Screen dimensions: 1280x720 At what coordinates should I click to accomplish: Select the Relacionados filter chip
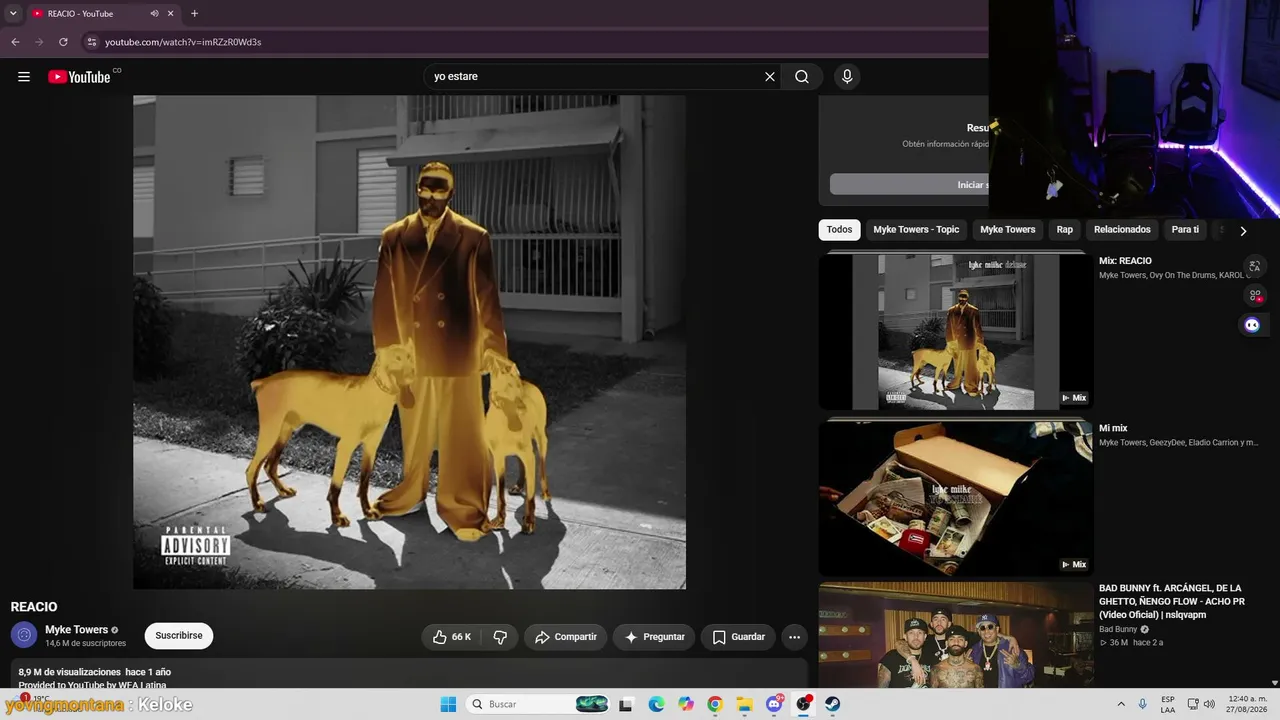pos(1122,230)
